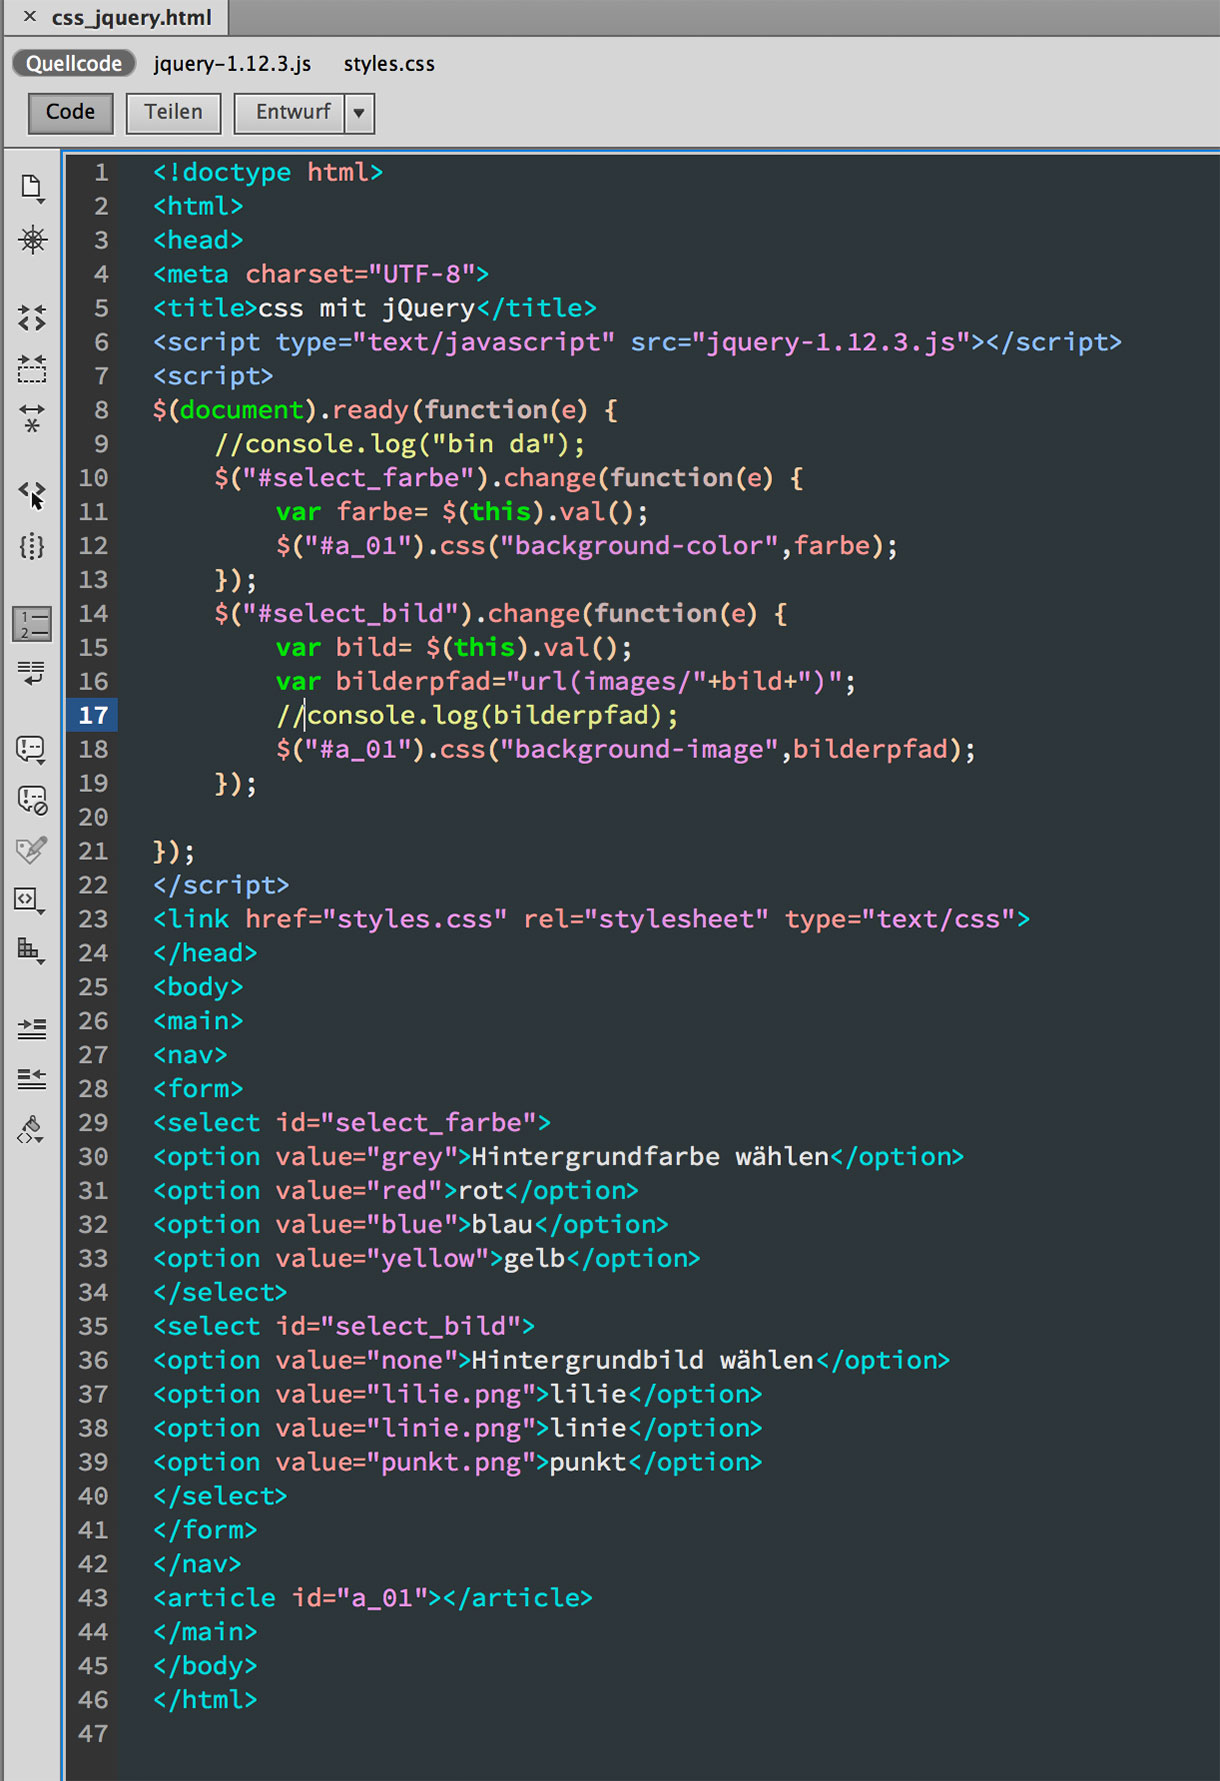
Task: Toggle line numbers display
Action: click(x=32, y=624)
